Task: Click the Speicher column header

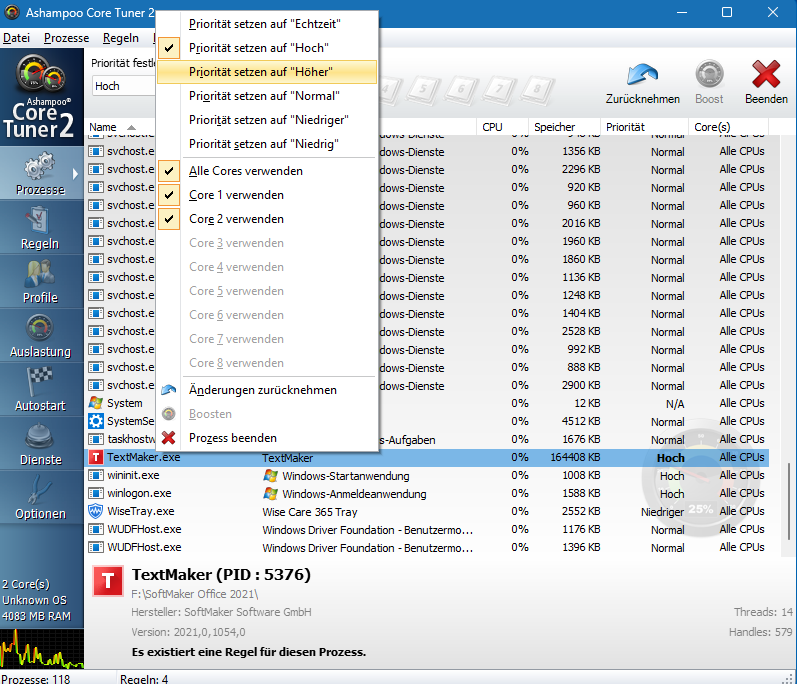Action: (565, 127)
